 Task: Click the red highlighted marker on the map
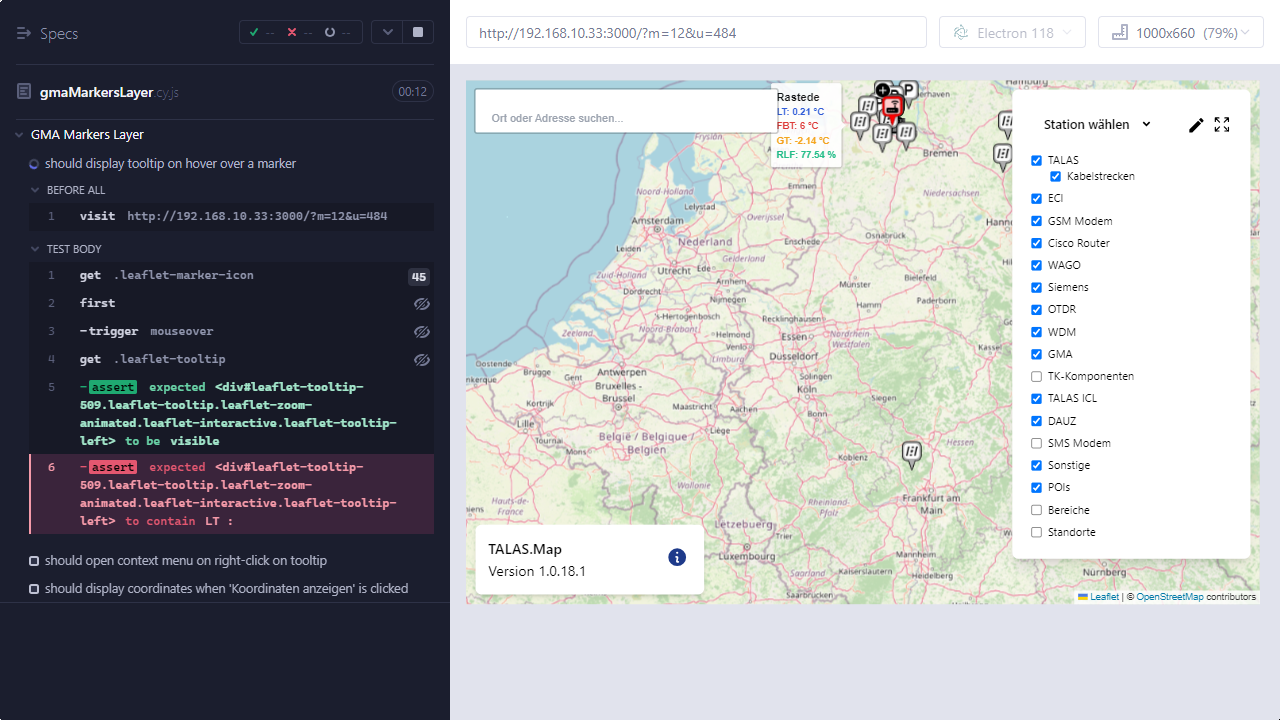[x=893, y=106]
